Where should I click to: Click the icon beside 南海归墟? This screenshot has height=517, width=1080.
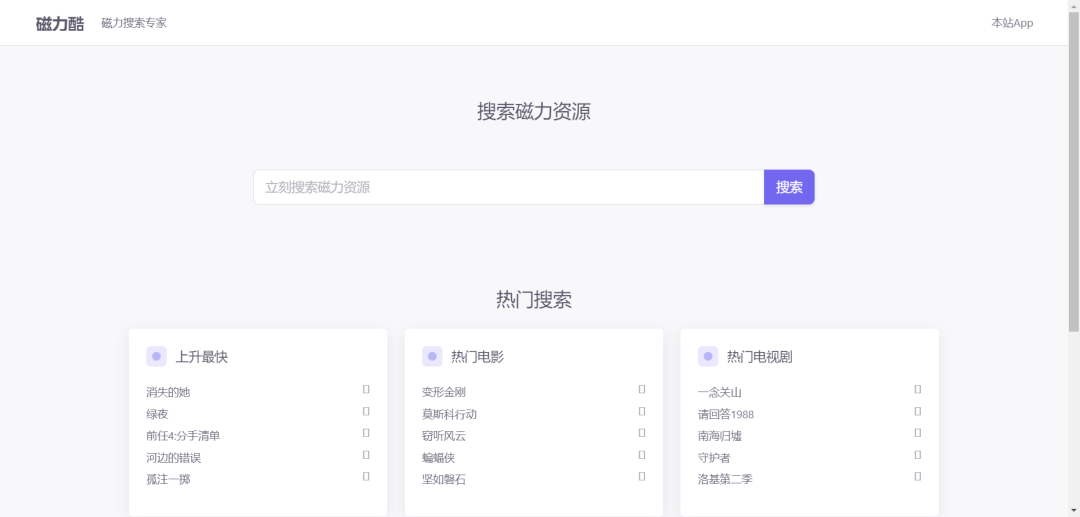coord(917,432)
